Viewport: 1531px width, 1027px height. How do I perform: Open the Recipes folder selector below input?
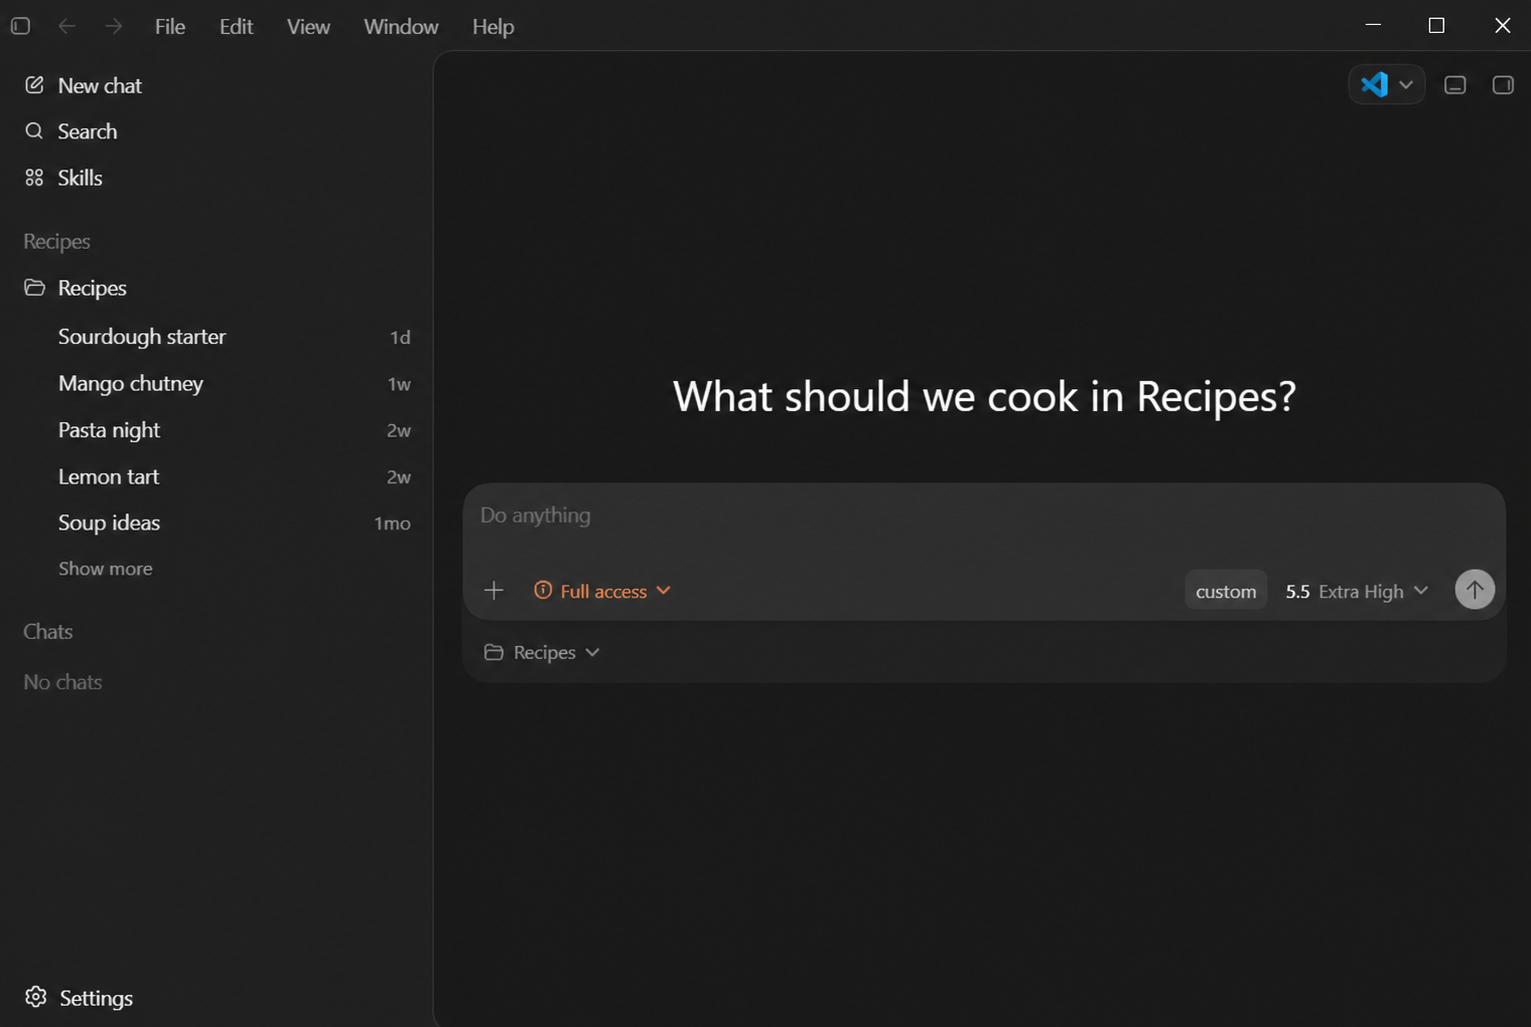click(542, 652)
